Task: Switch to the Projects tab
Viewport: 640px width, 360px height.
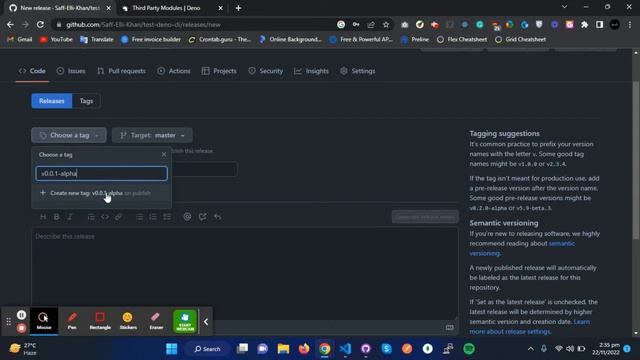Action: 219,71
